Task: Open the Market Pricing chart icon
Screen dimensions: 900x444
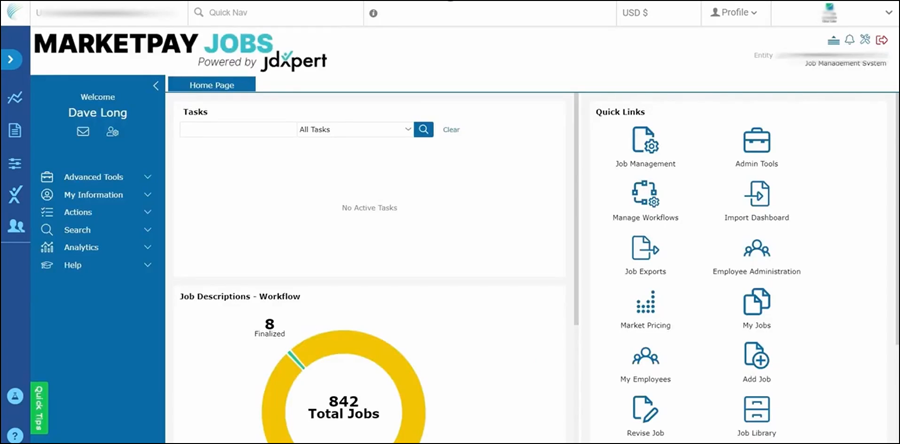Action: (x=645, y=302)
